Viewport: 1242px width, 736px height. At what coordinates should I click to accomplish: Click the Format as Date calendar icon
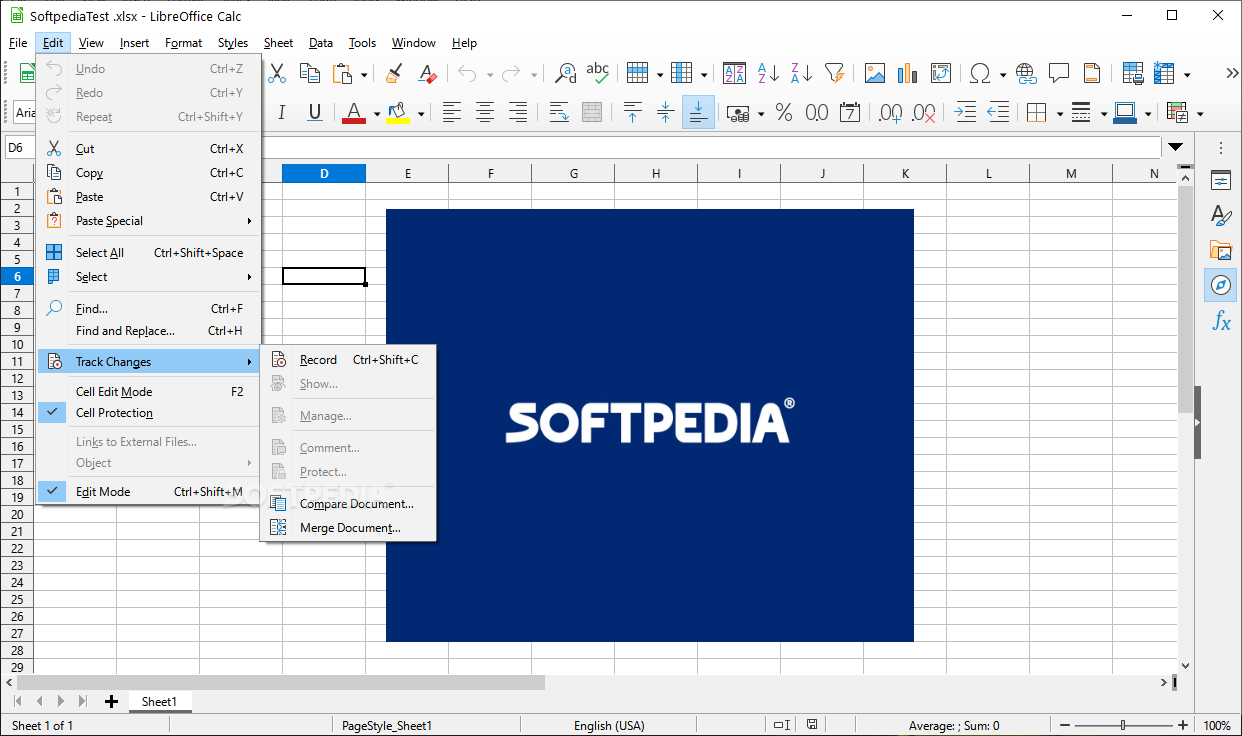(x=850, y=113)
